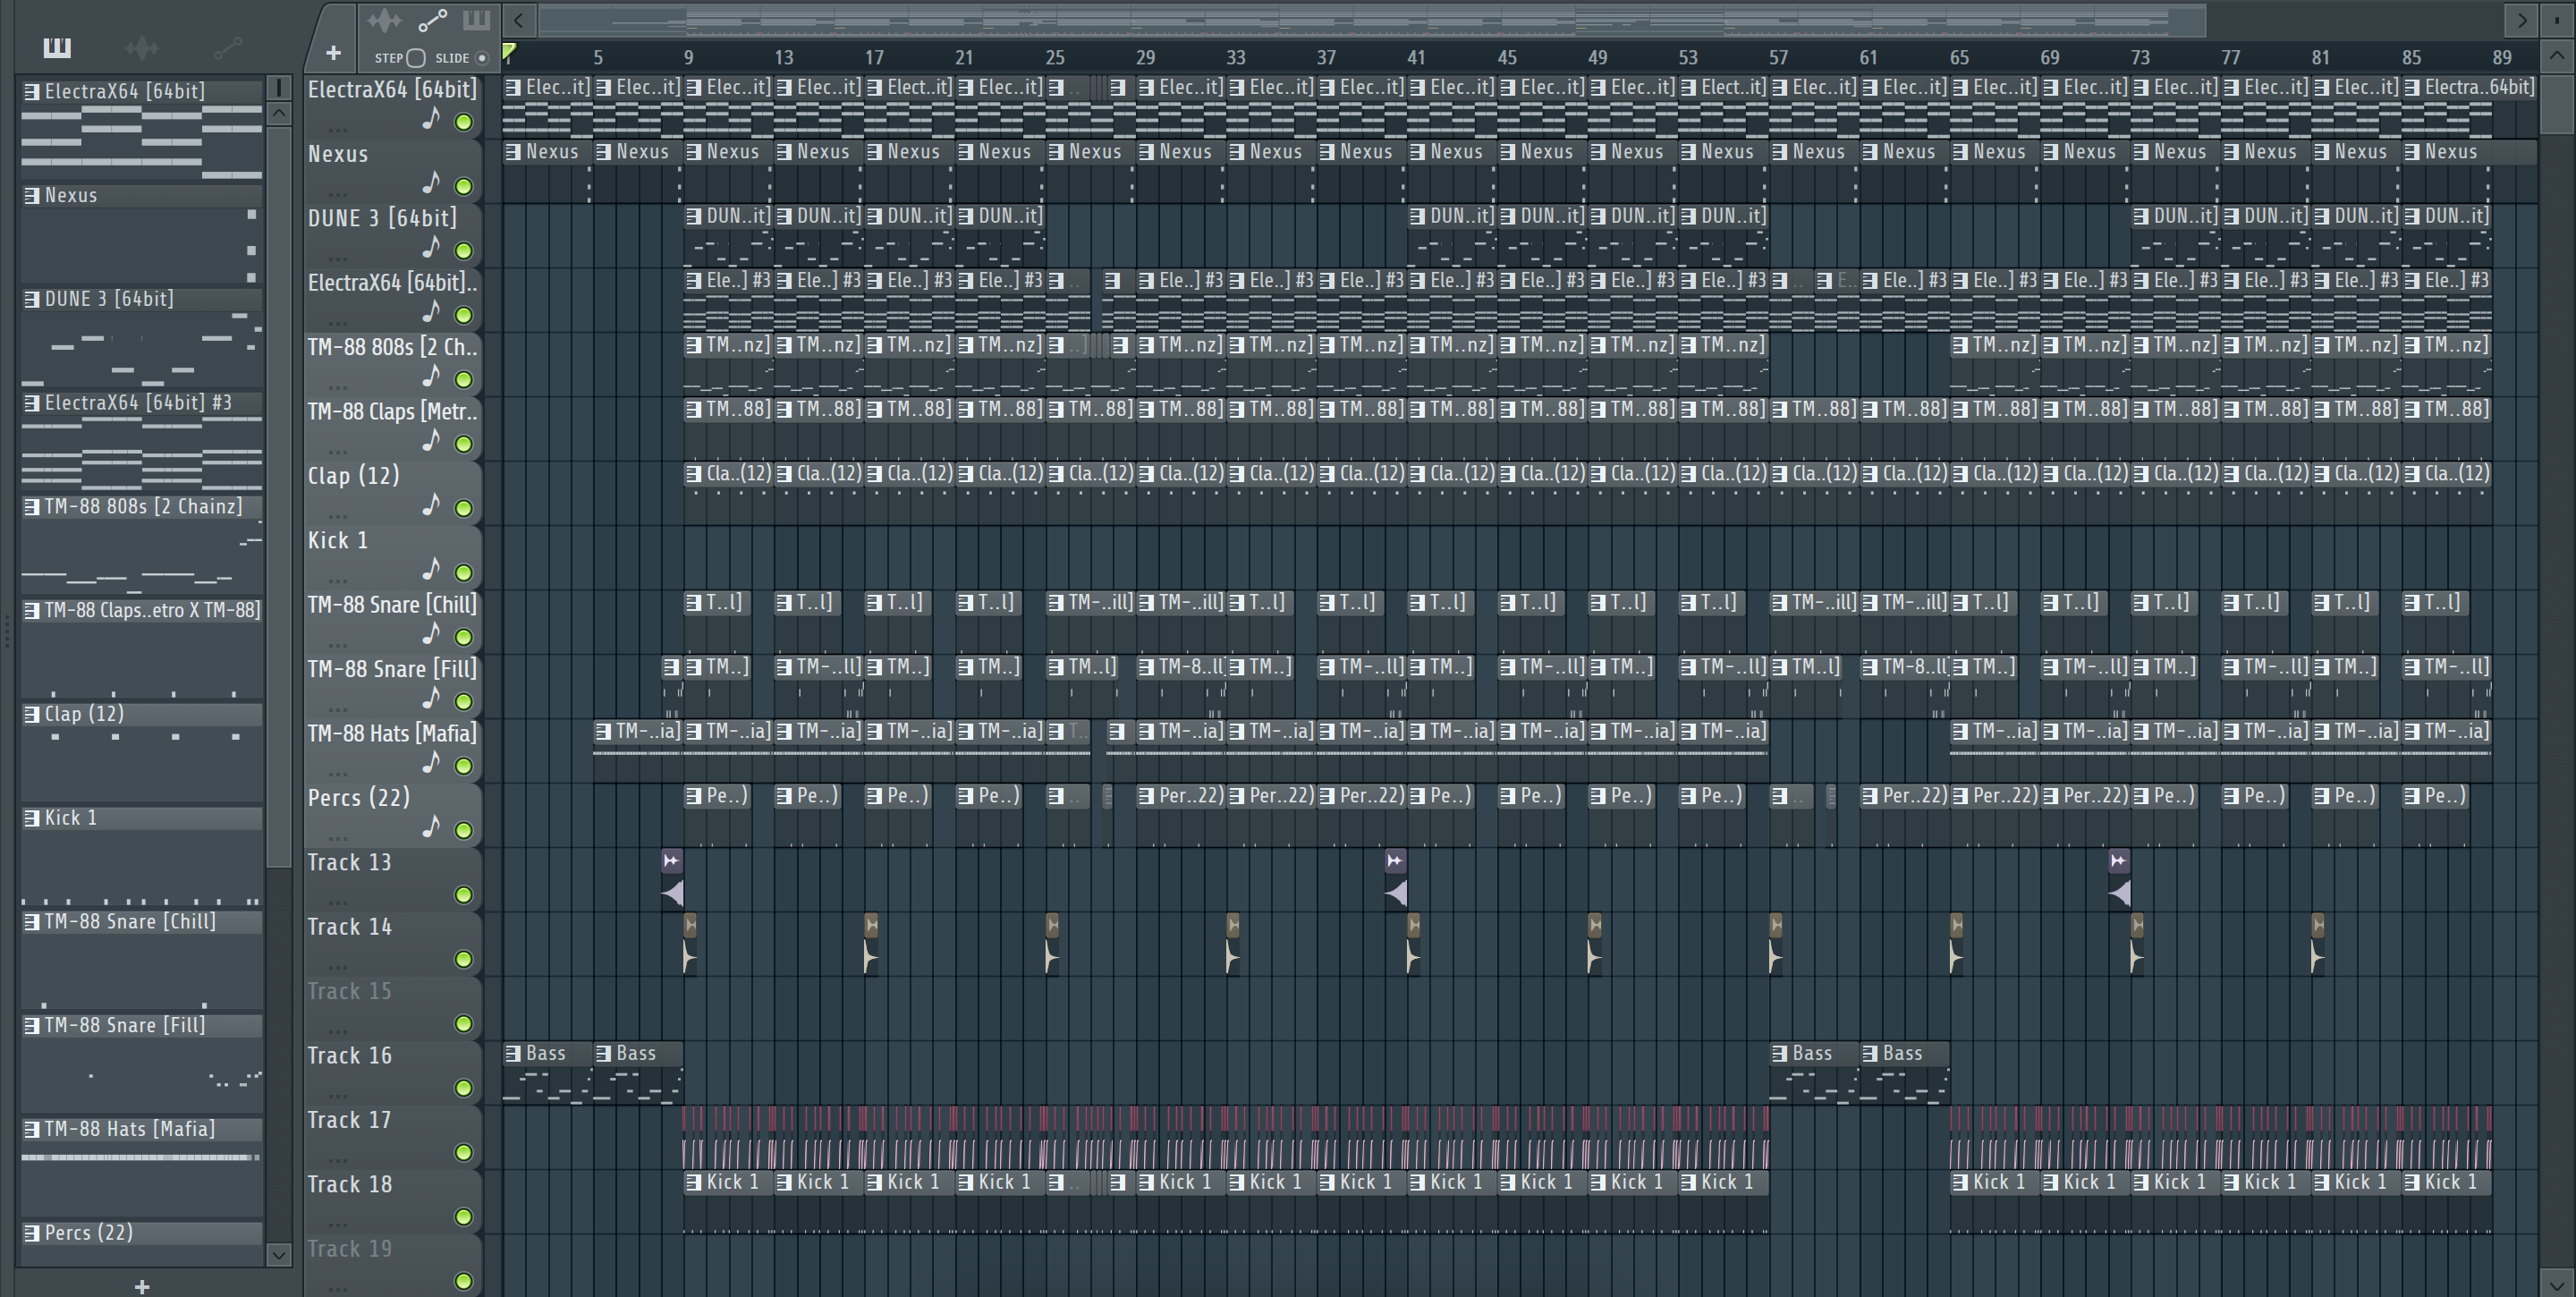Add a new track with the plus tab
The width and height of the screenshot is (2576, 1297).
coord(333,52)
